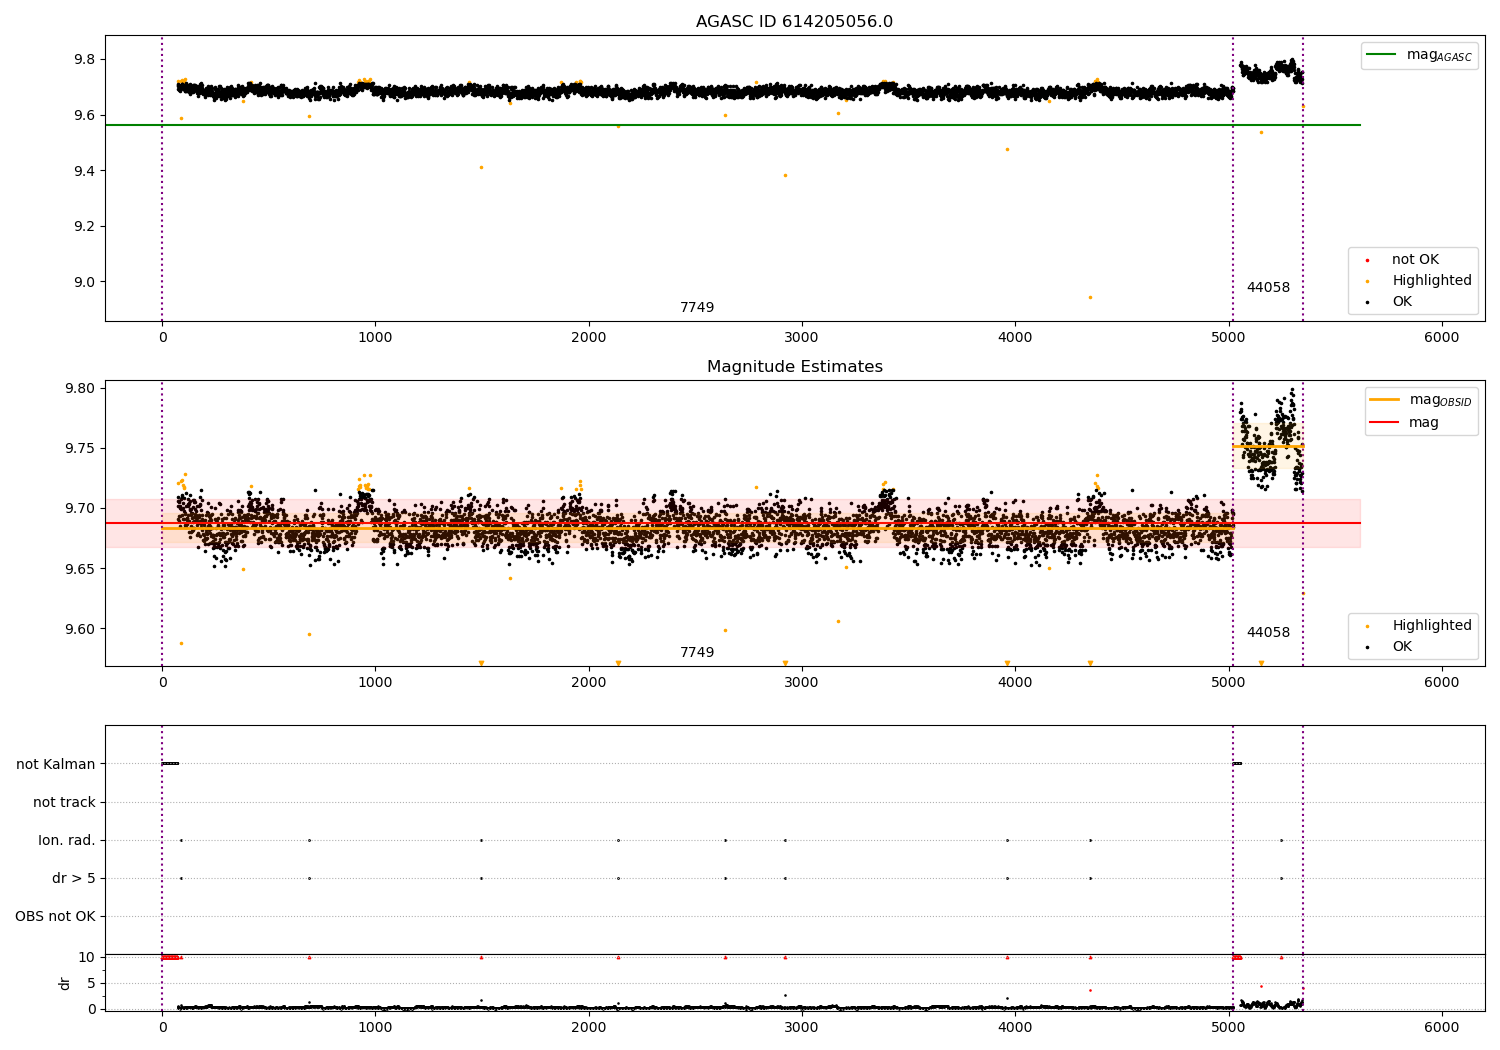Screen dimensions: 1500x1050
Task: Click the 'AGASC ID 614205056.0' plot title
Action: click(x=794, y=22)
